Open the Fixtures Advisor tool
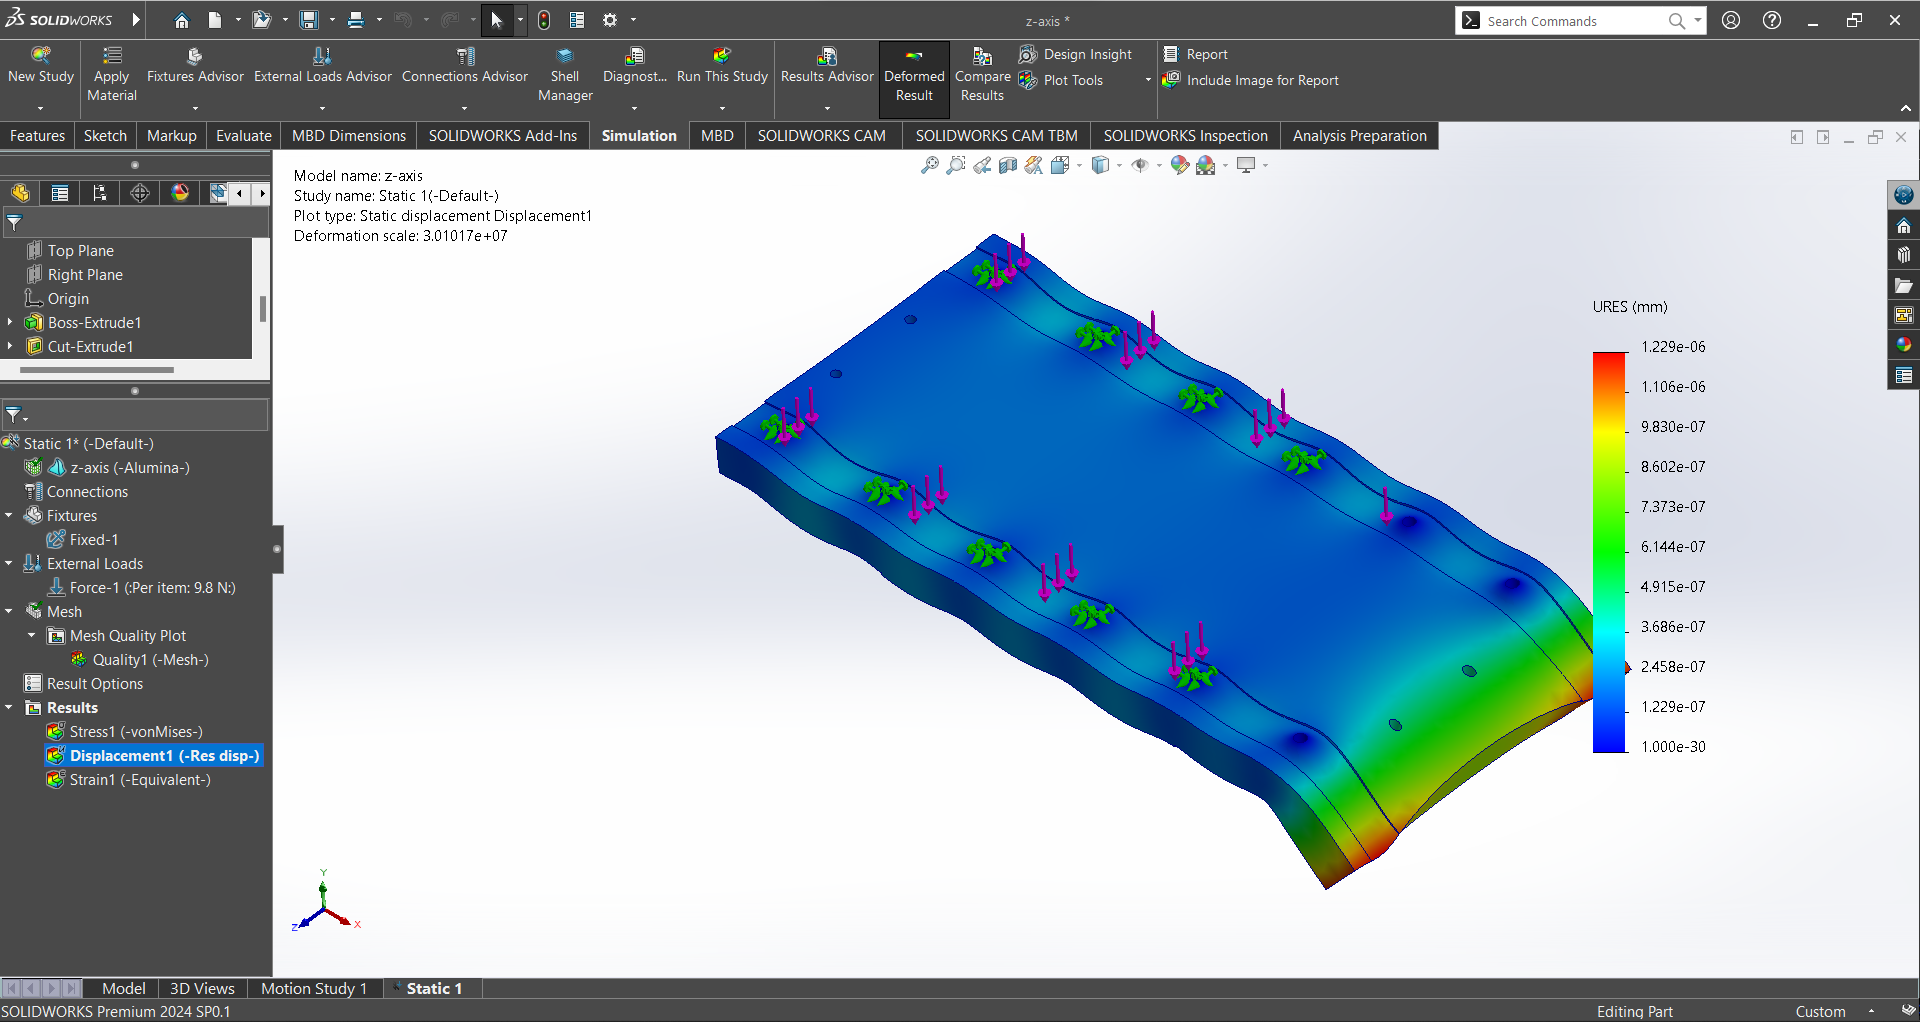1920x1022 pixels. point(195,57)
